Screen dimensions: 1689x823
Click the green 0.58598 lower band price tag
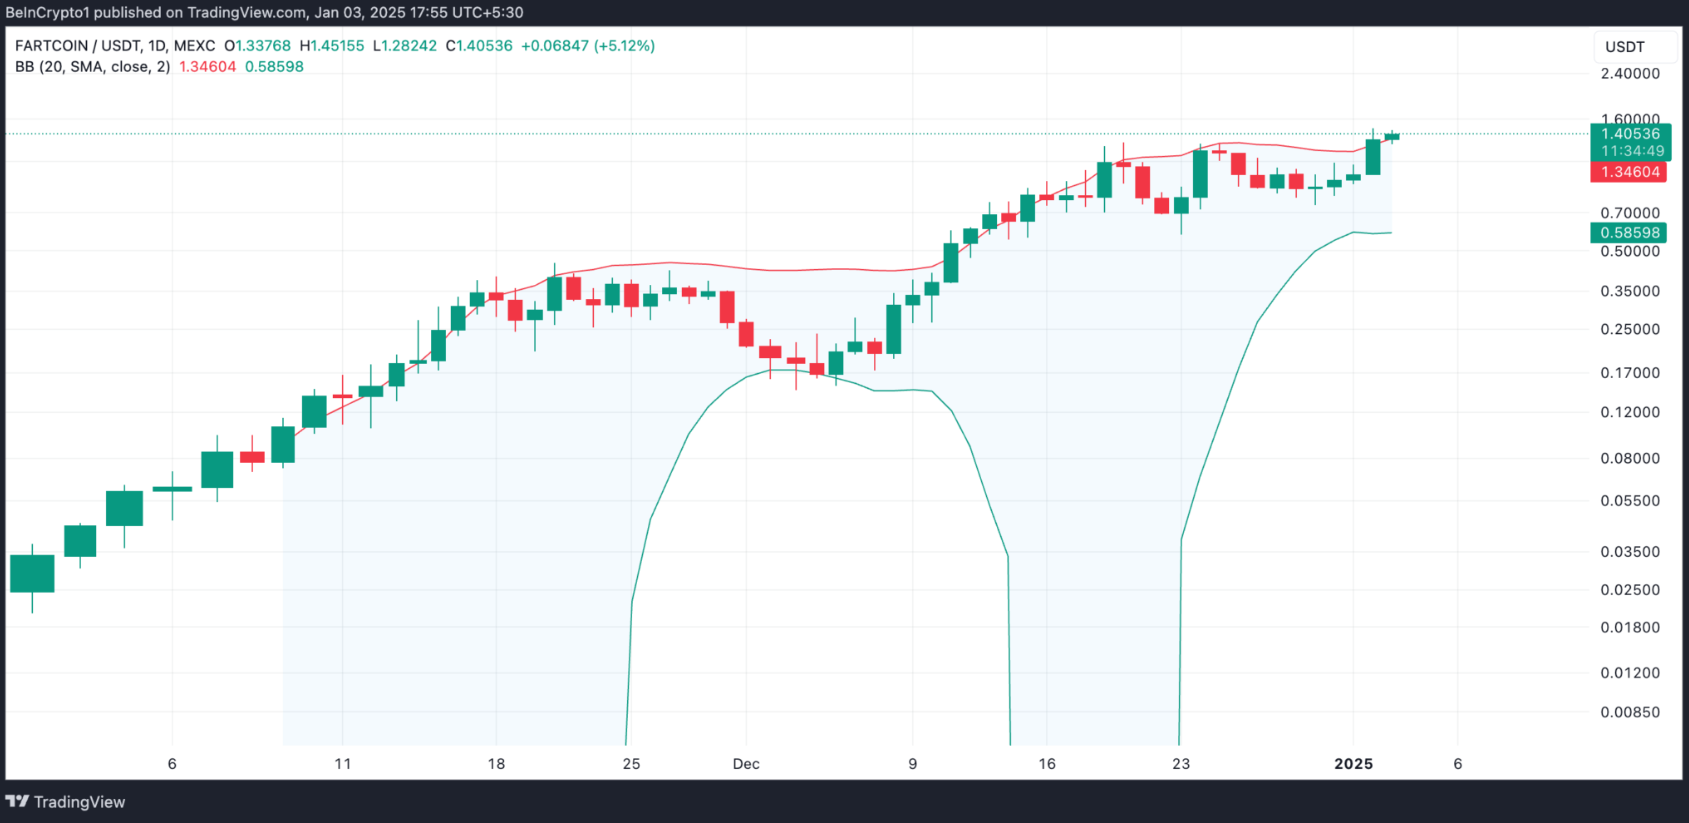click(1630, 233)
